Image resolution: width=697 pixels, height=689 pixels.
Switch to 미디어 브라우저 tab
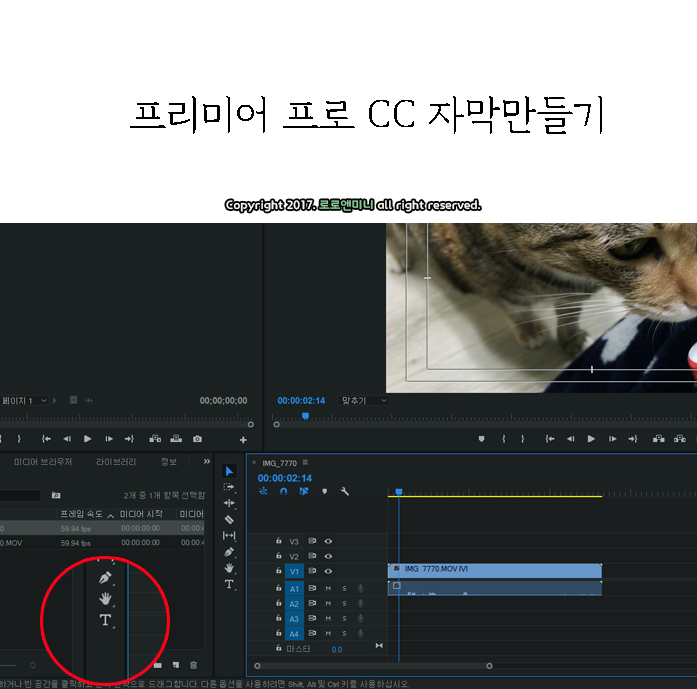pos(43,462)
